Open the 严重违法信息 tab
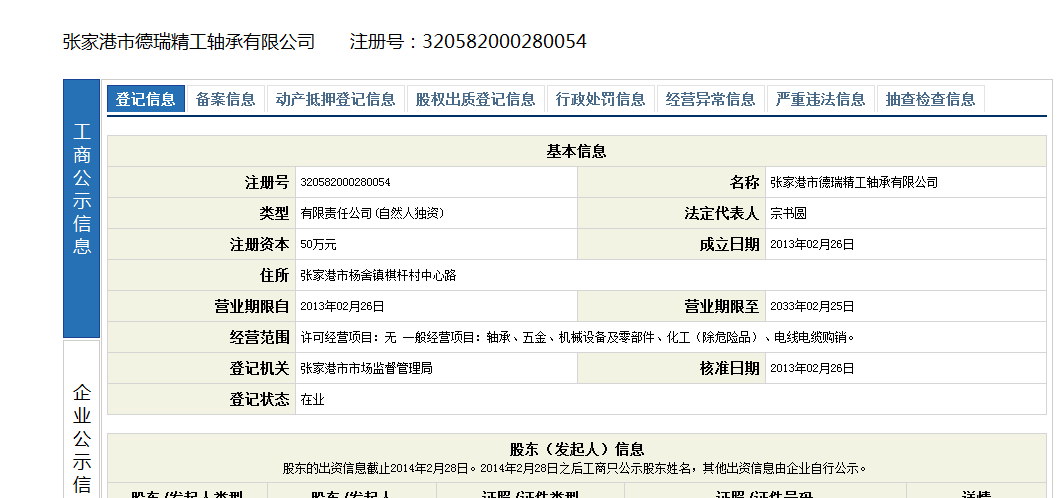The width and height of the screenshot is (1057, 498). coord(820,99)
